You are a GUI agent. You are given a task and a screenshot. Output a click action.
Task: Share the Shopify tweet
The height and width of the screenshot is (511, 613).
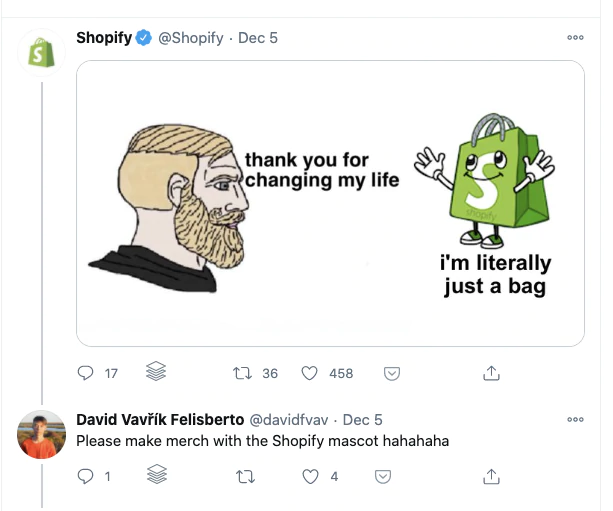click(491, 373)
